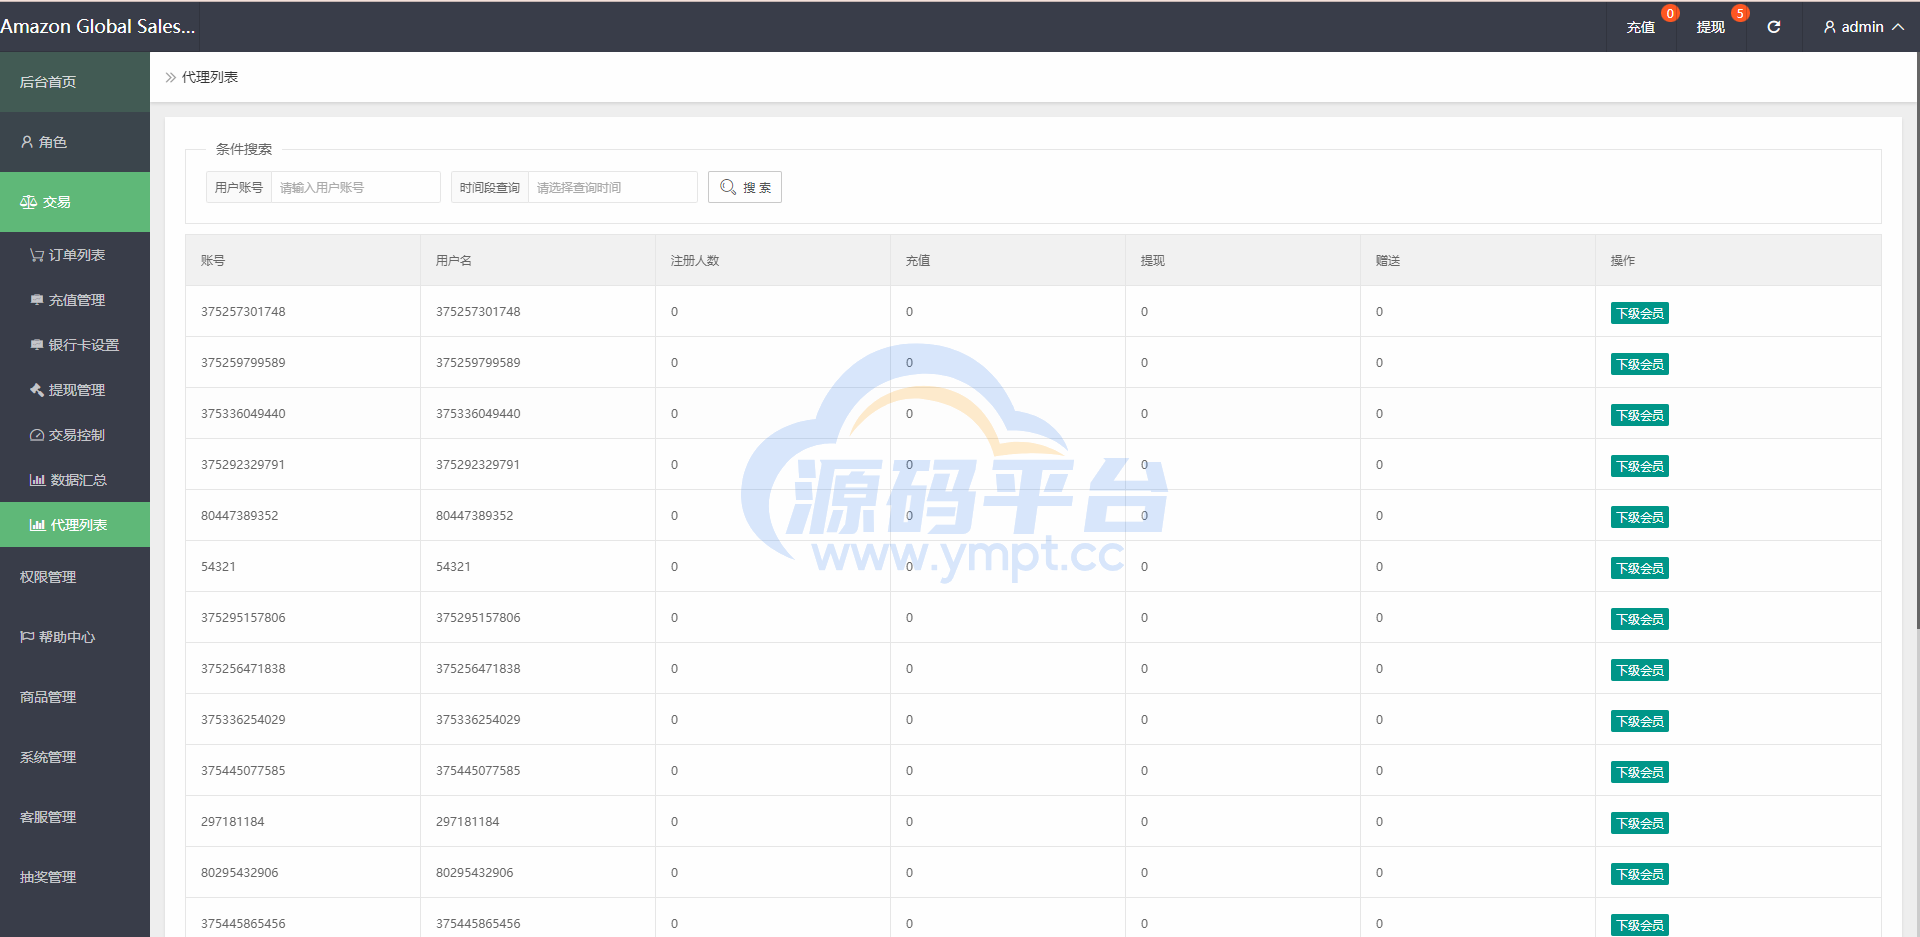
Task: Click 下级会员 for account 375336254029
Action: (1640, 721)
